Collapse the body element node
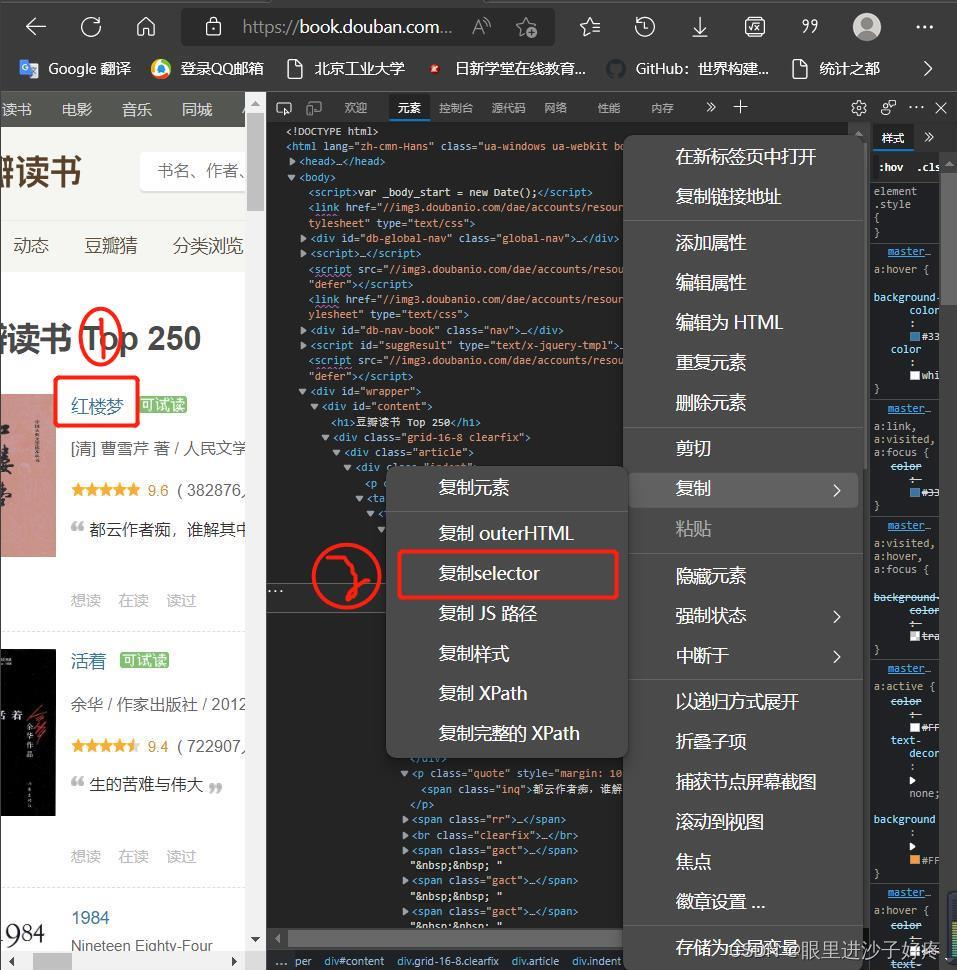This screenshot has width=957, height=970. pos(291,178)
